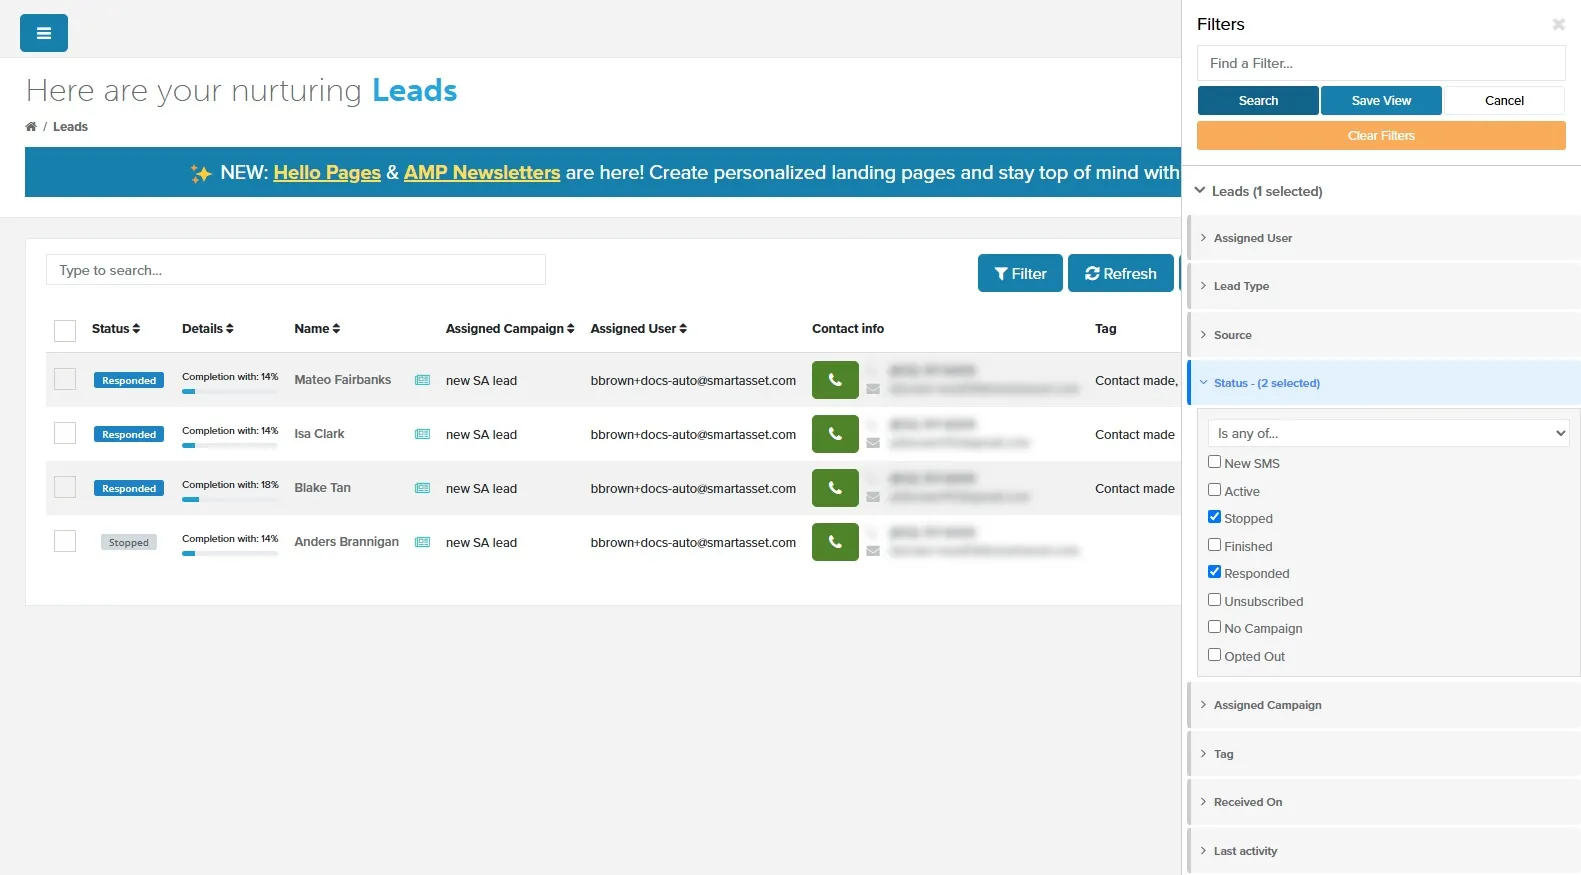Sort by Assigned User column

coord(639,328)
